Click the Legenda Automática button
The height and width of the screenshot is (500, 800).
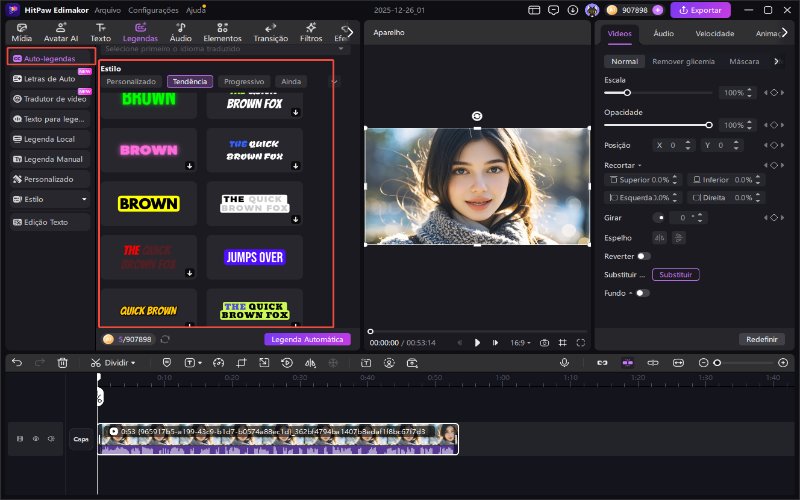[307, 339]
